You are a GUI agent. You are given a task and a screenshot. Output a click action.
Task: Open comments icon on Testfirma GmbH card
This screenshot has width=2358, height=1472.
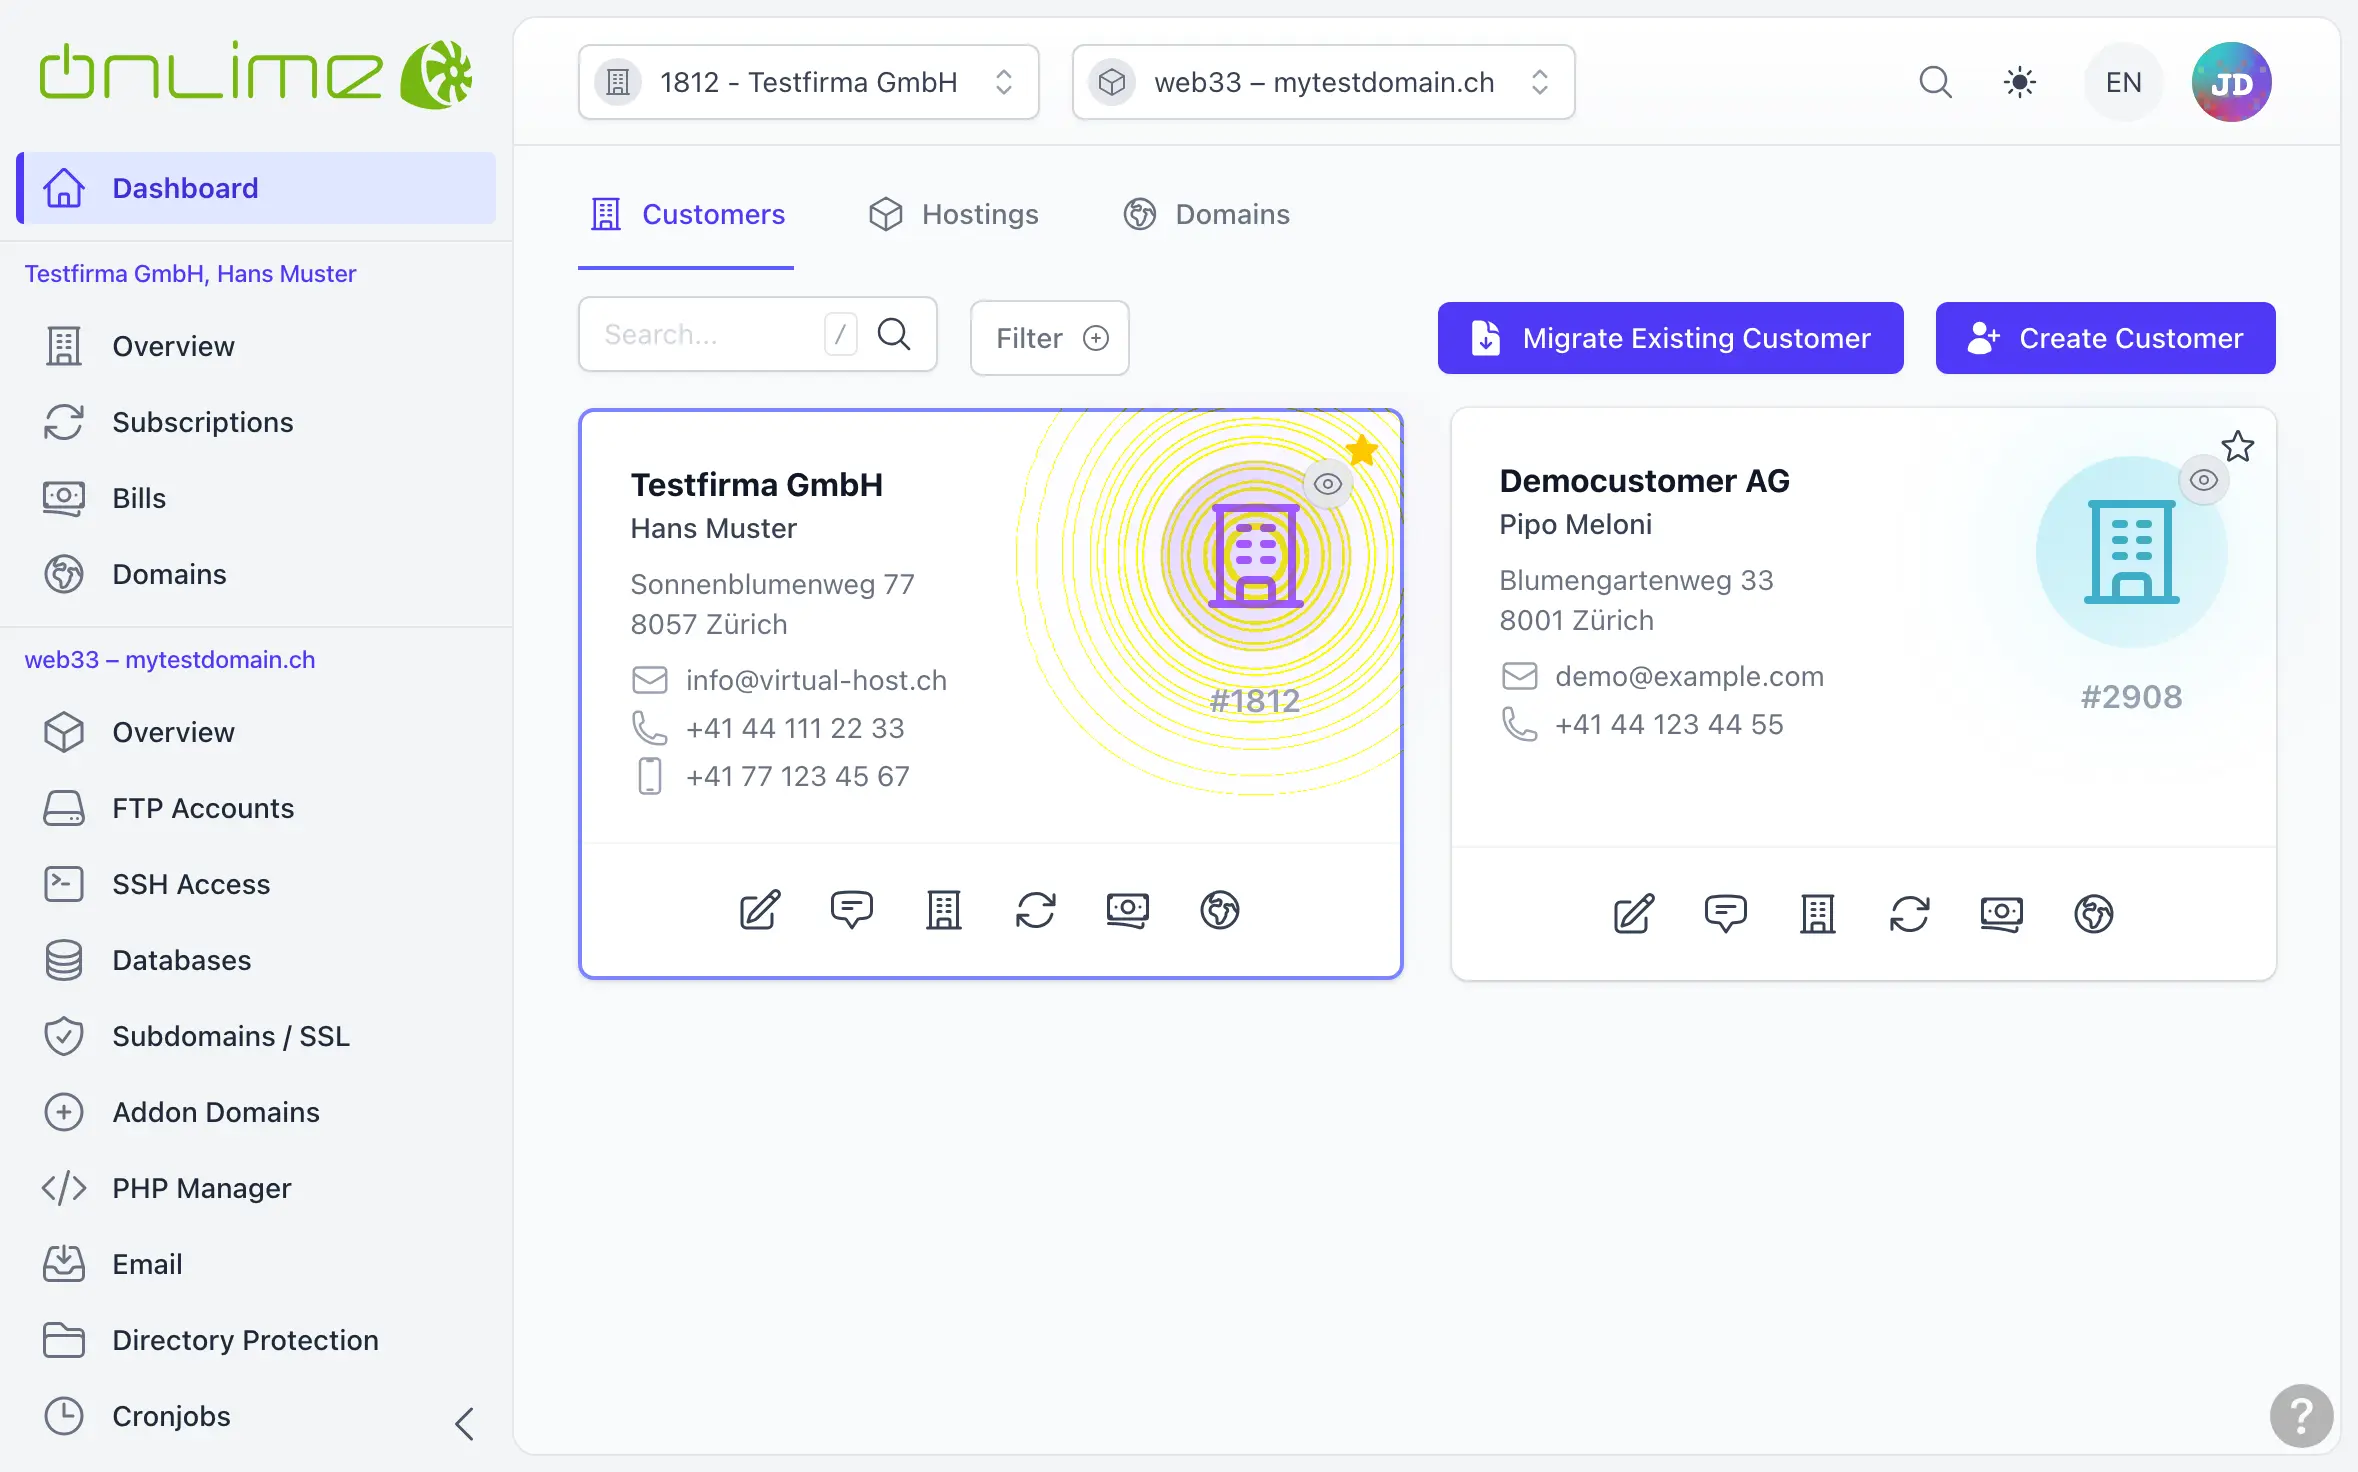pyautogui.click(x=852, y=910)
